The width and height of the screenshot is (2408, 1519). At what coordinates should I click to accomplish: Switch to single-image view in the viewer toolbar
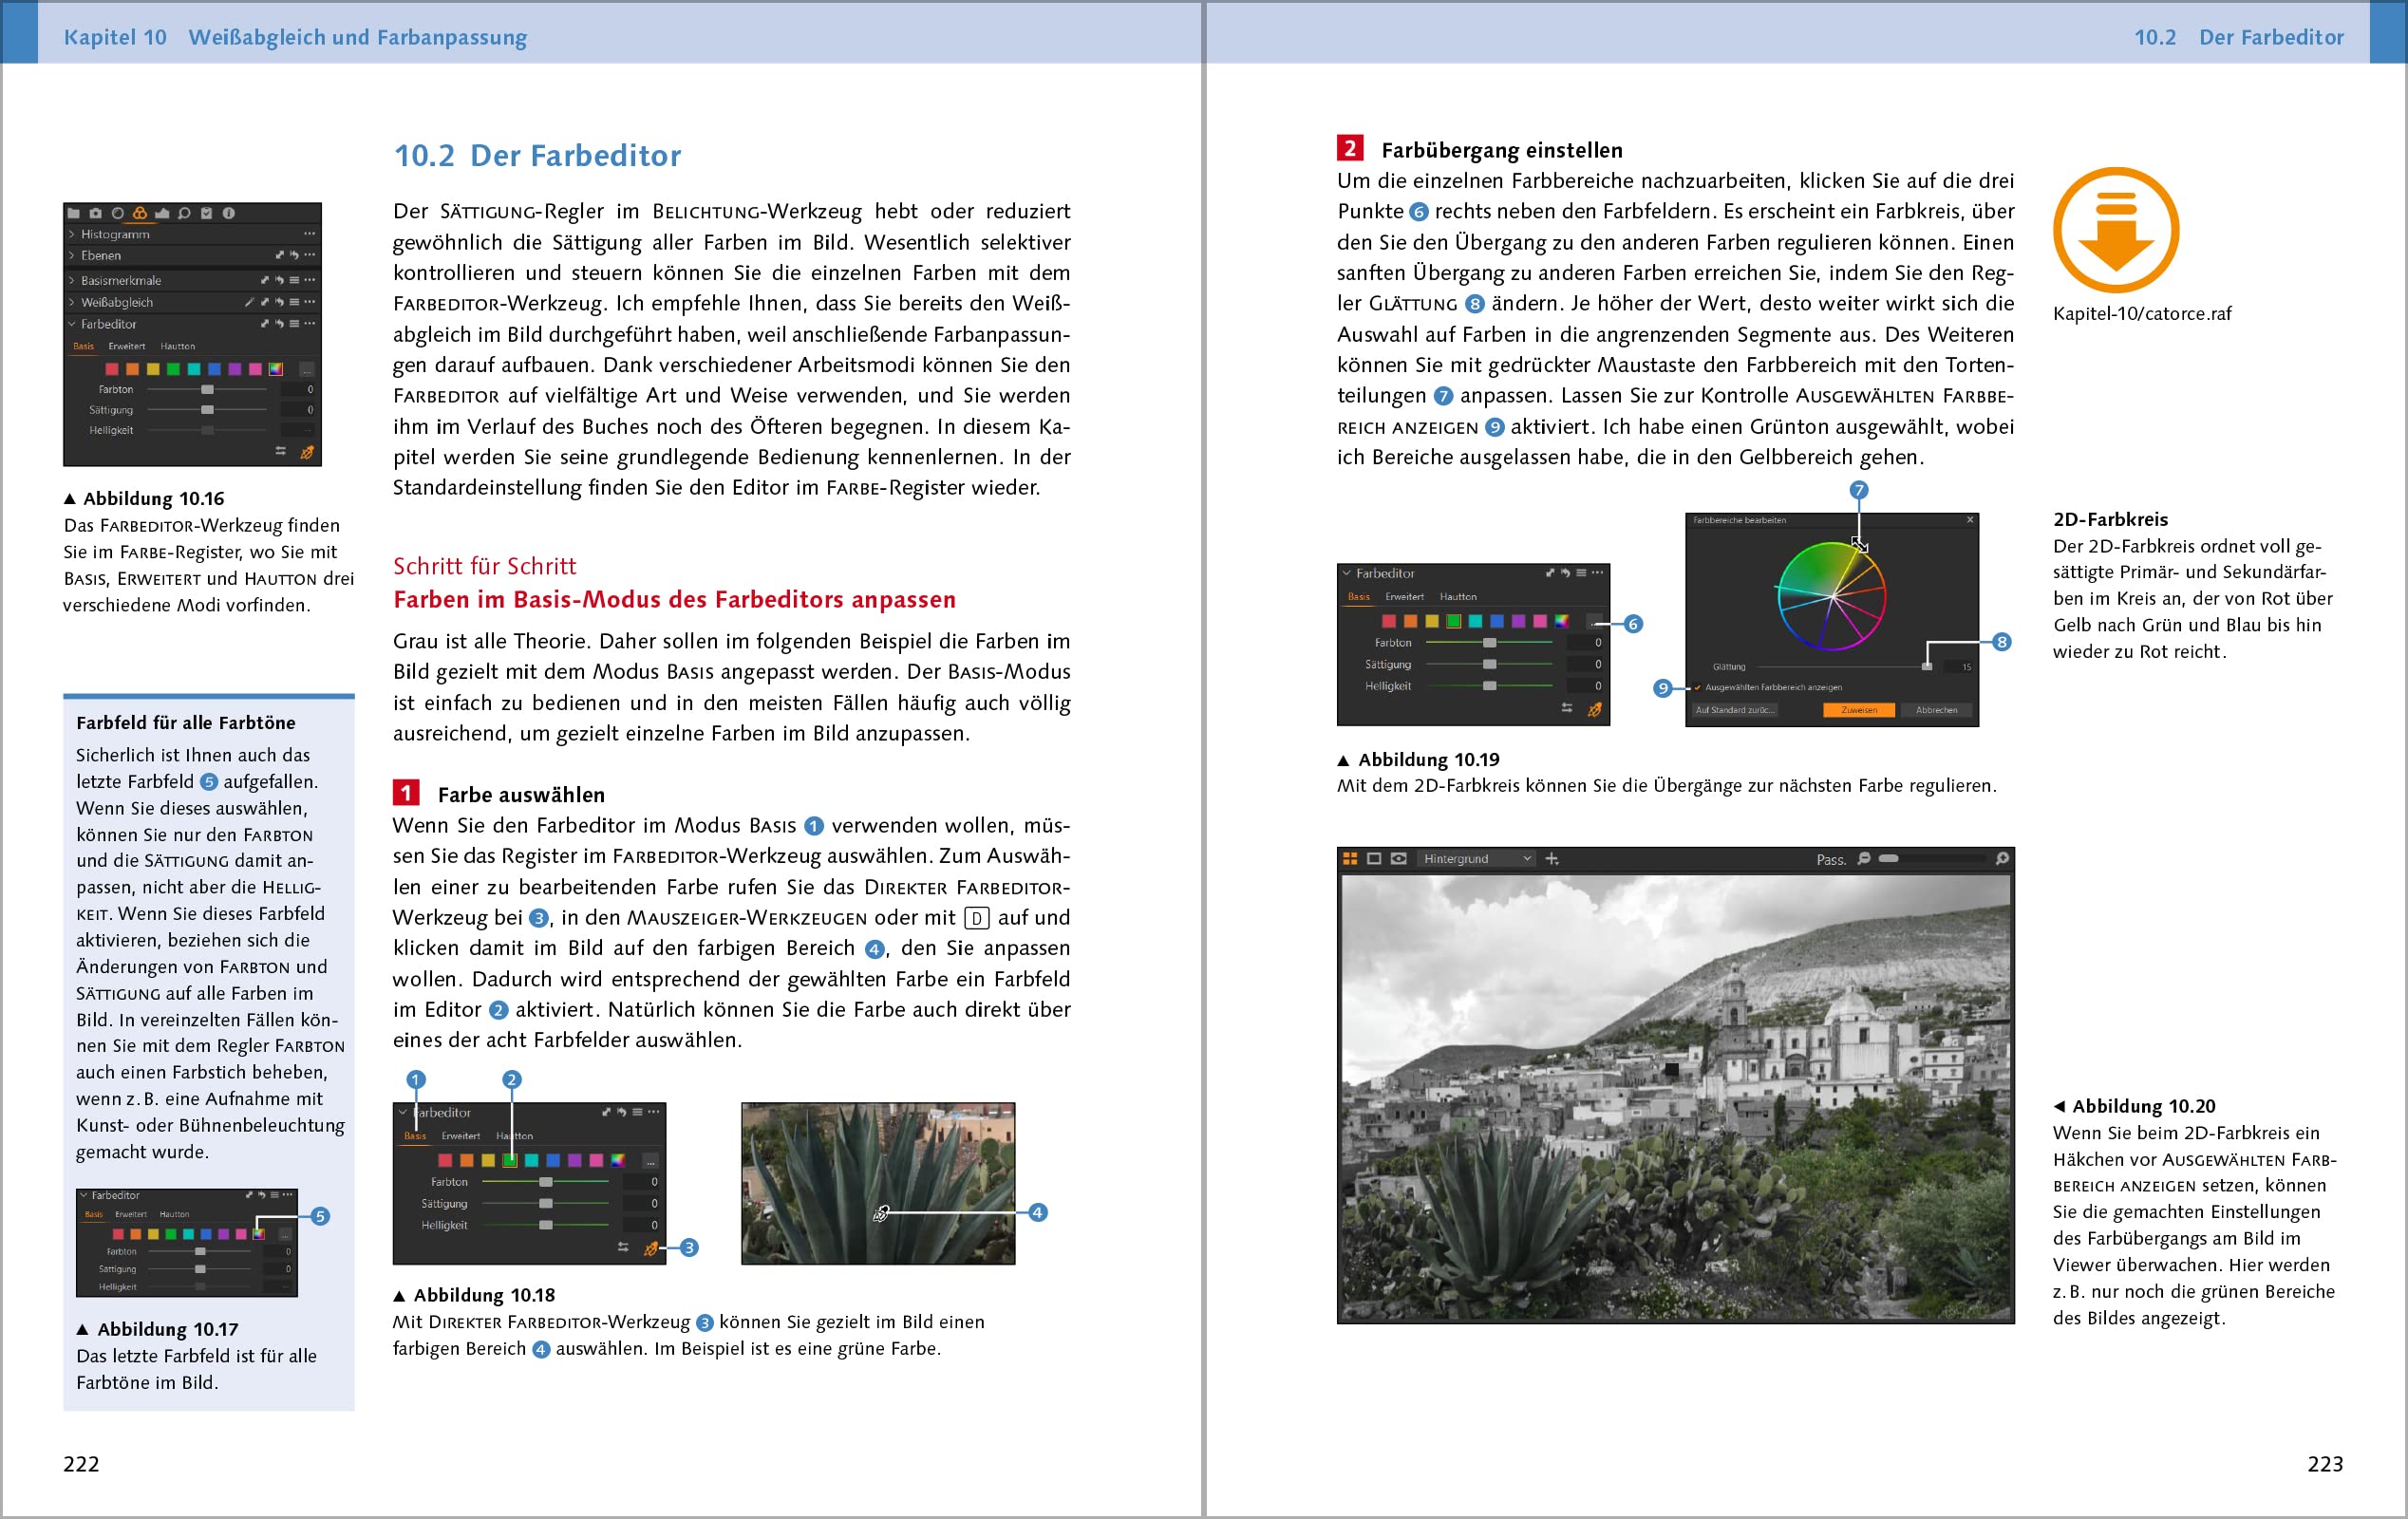[1374, 859]
